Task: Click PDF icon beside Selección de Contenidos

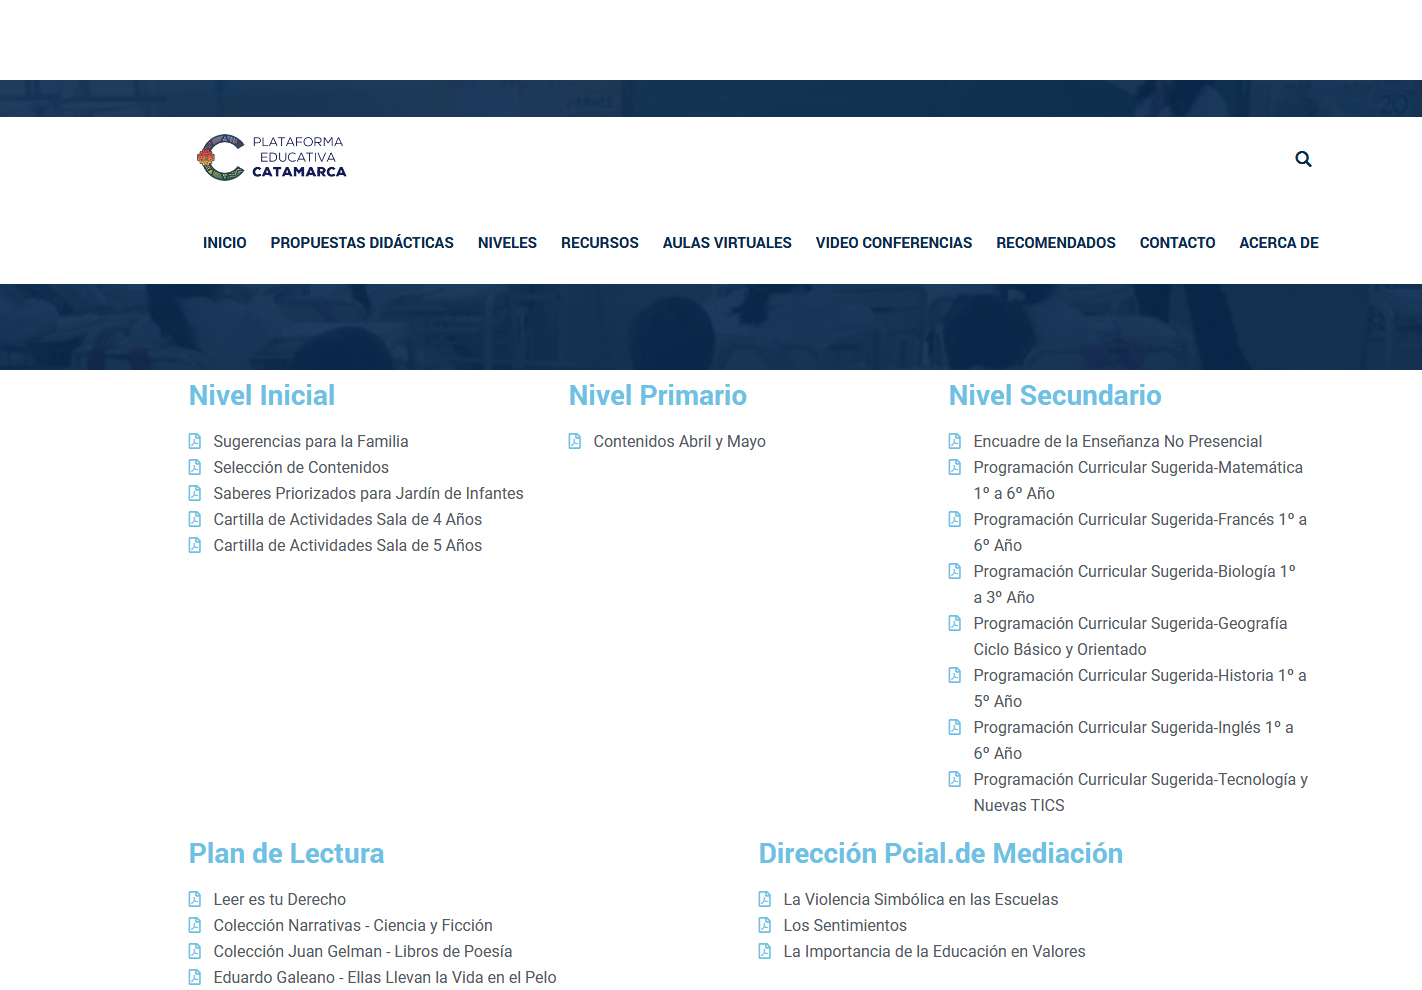Action: (x=195, y=467)
